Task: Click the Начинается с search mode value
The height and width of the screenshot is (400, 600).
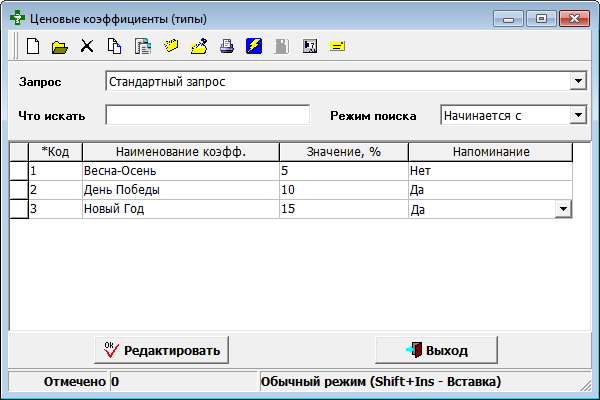Action: coord(482,116)
